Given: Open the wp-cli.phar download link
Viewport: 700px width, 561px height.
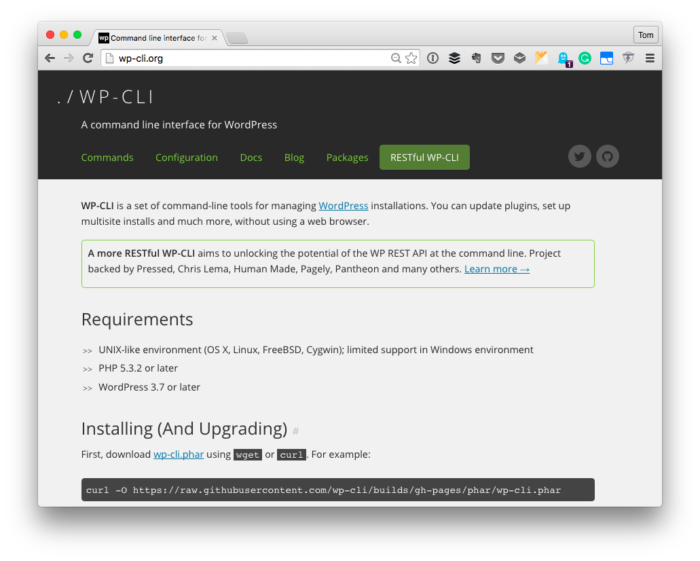Looking at the screenshot, I should pyautogui.click(x=179, y=454).
